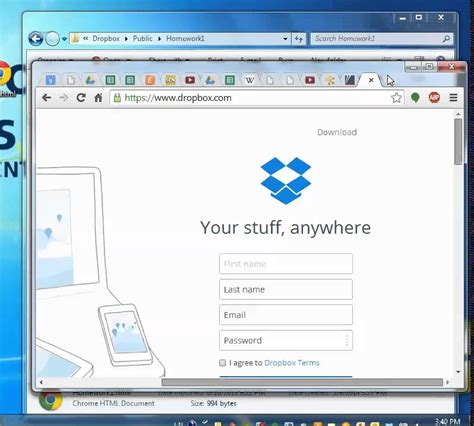Select Public in the Explorer breadcrumb
Screen dimensions: 474x426
[x=142, y=38]
